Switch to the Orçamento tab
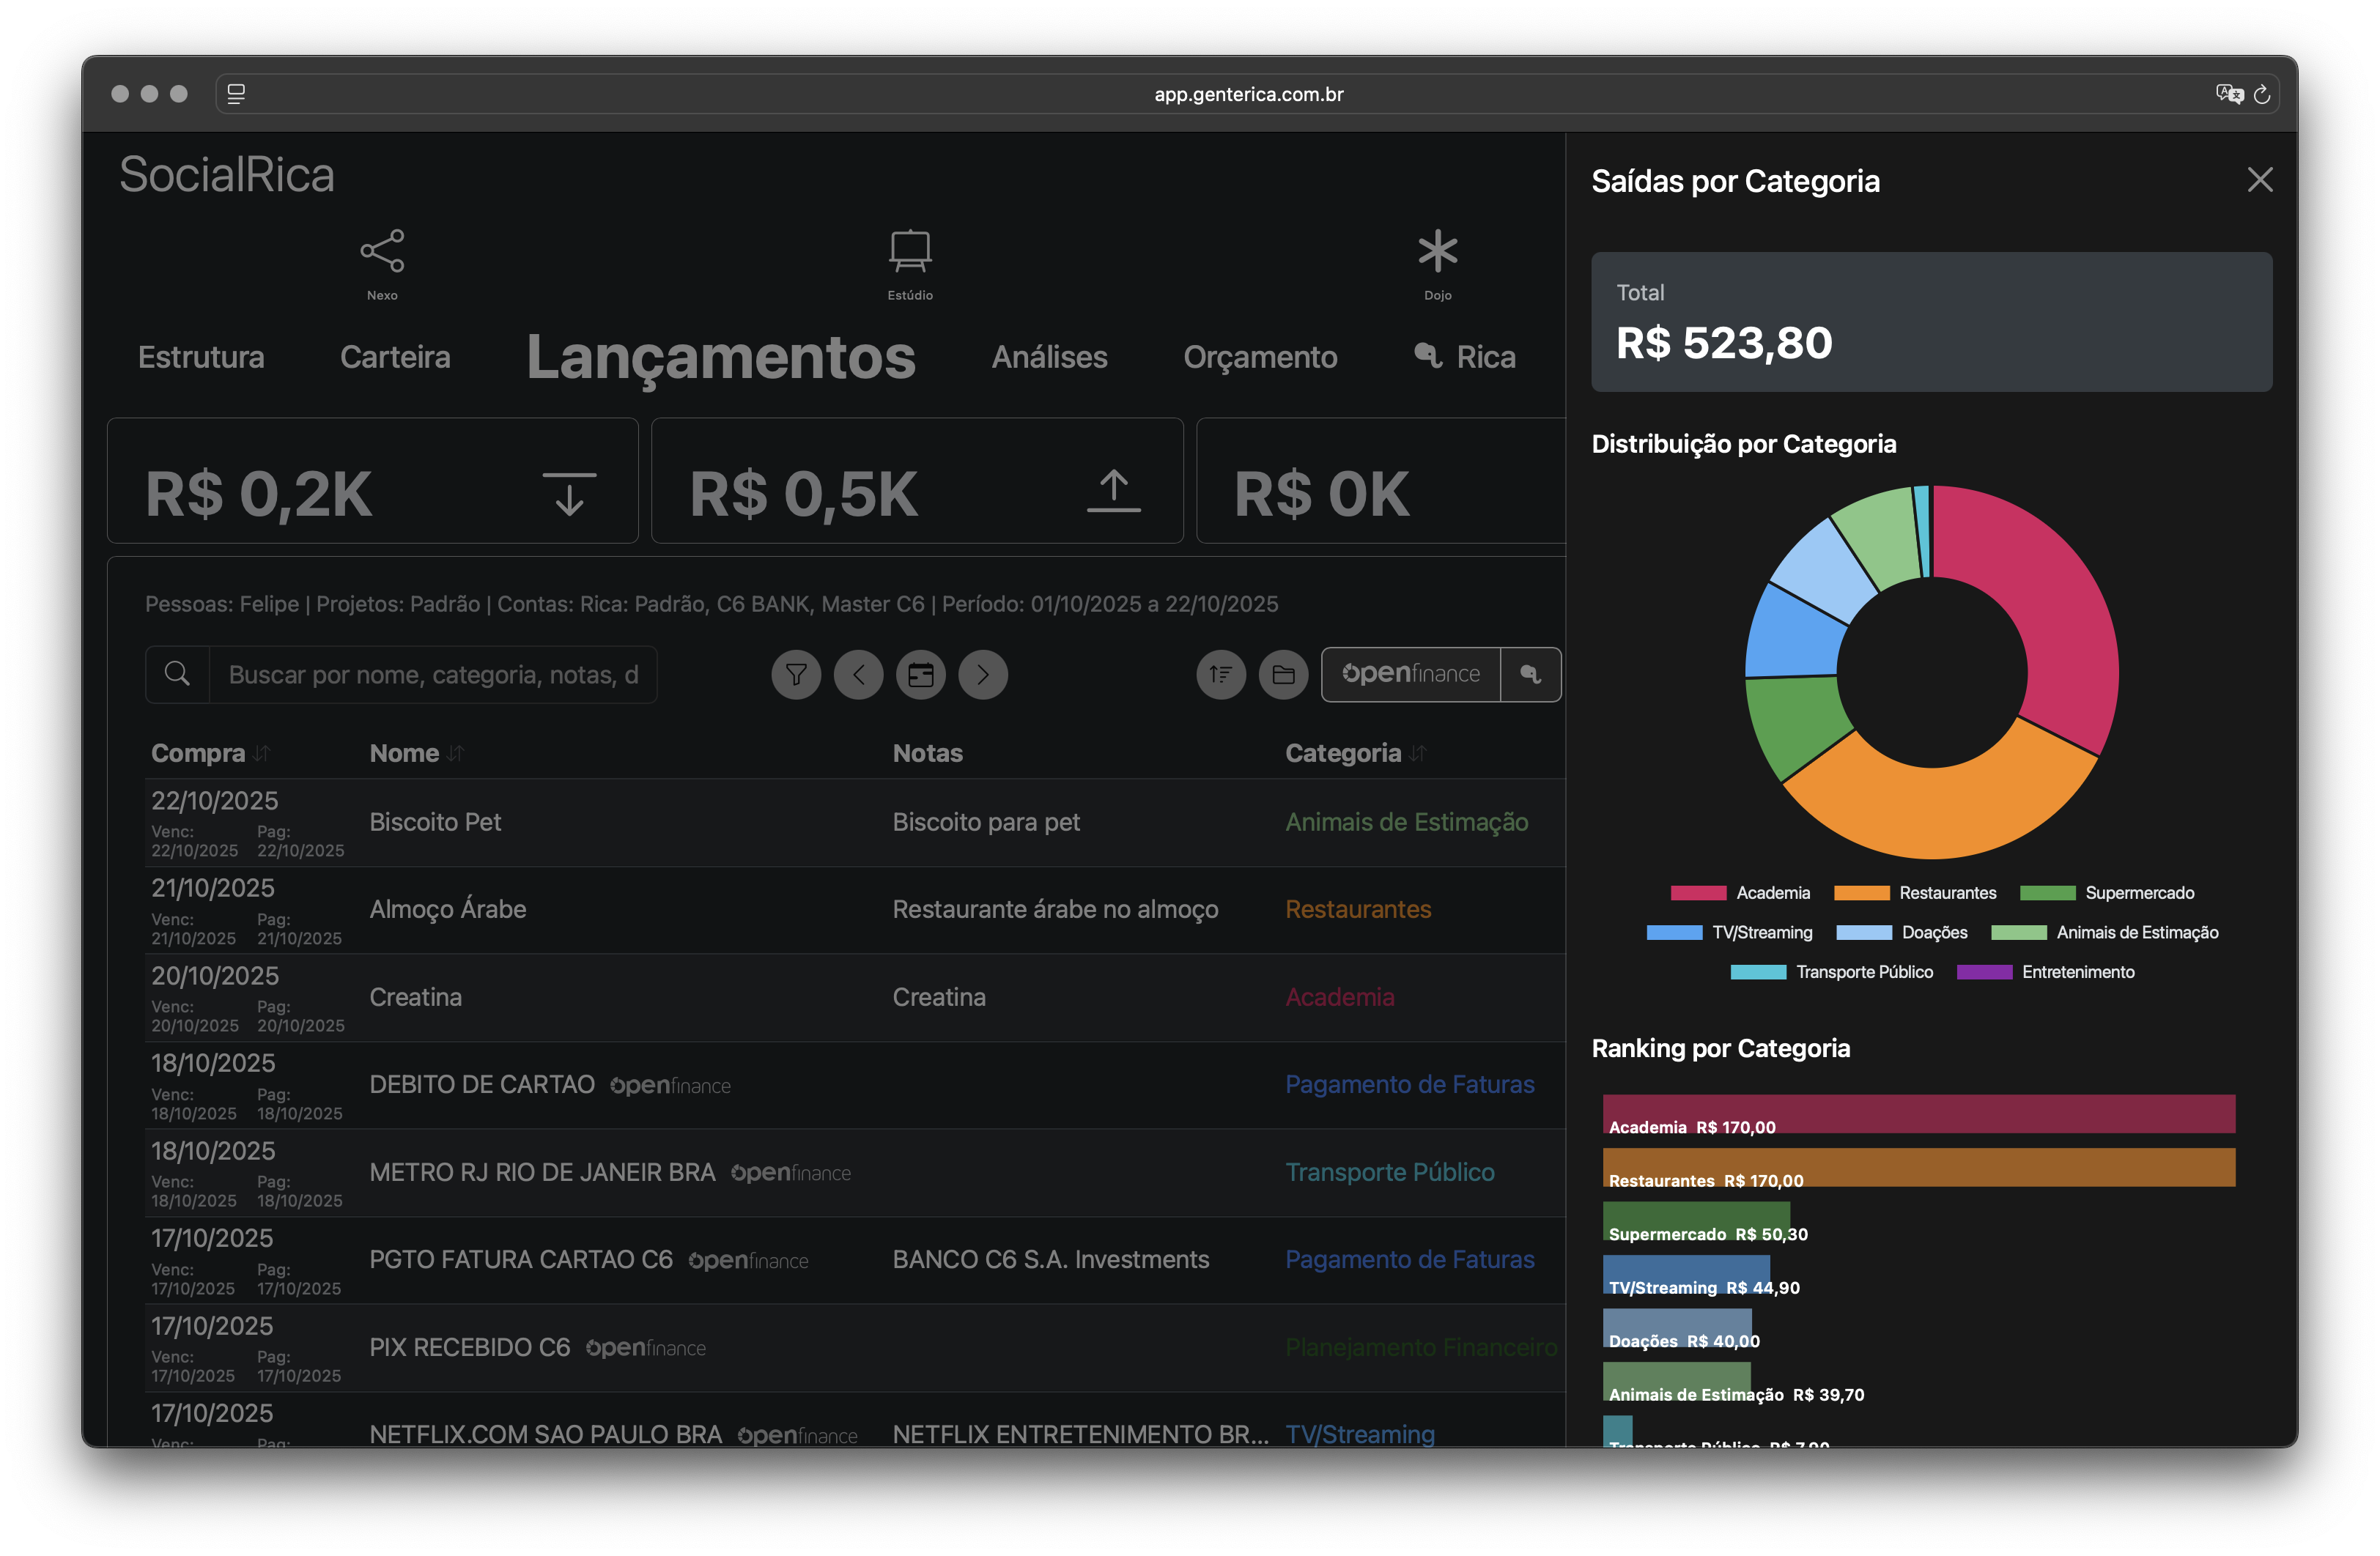The width and height of the screenshot is (2380, 1556). (1260, 357)
